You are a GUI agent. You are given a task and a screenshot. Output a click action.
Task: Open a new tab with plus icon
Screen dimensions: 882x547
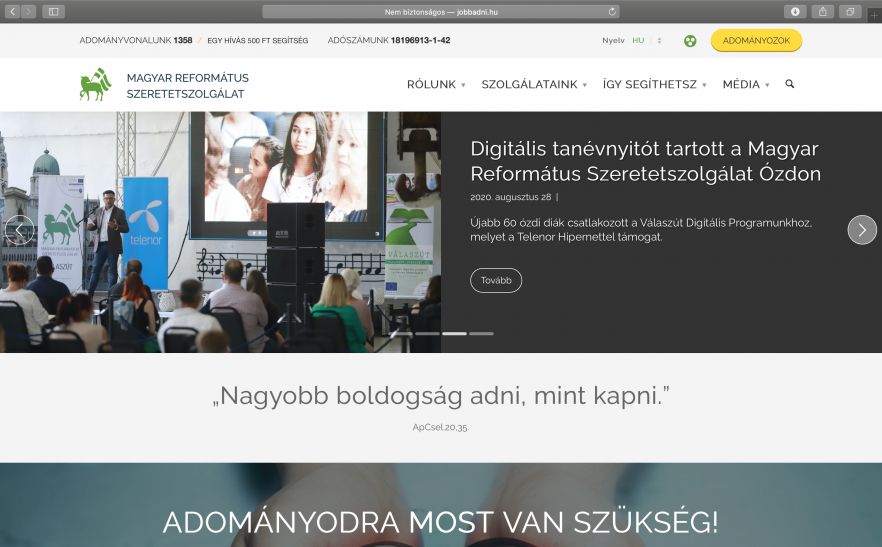[874, 16]
